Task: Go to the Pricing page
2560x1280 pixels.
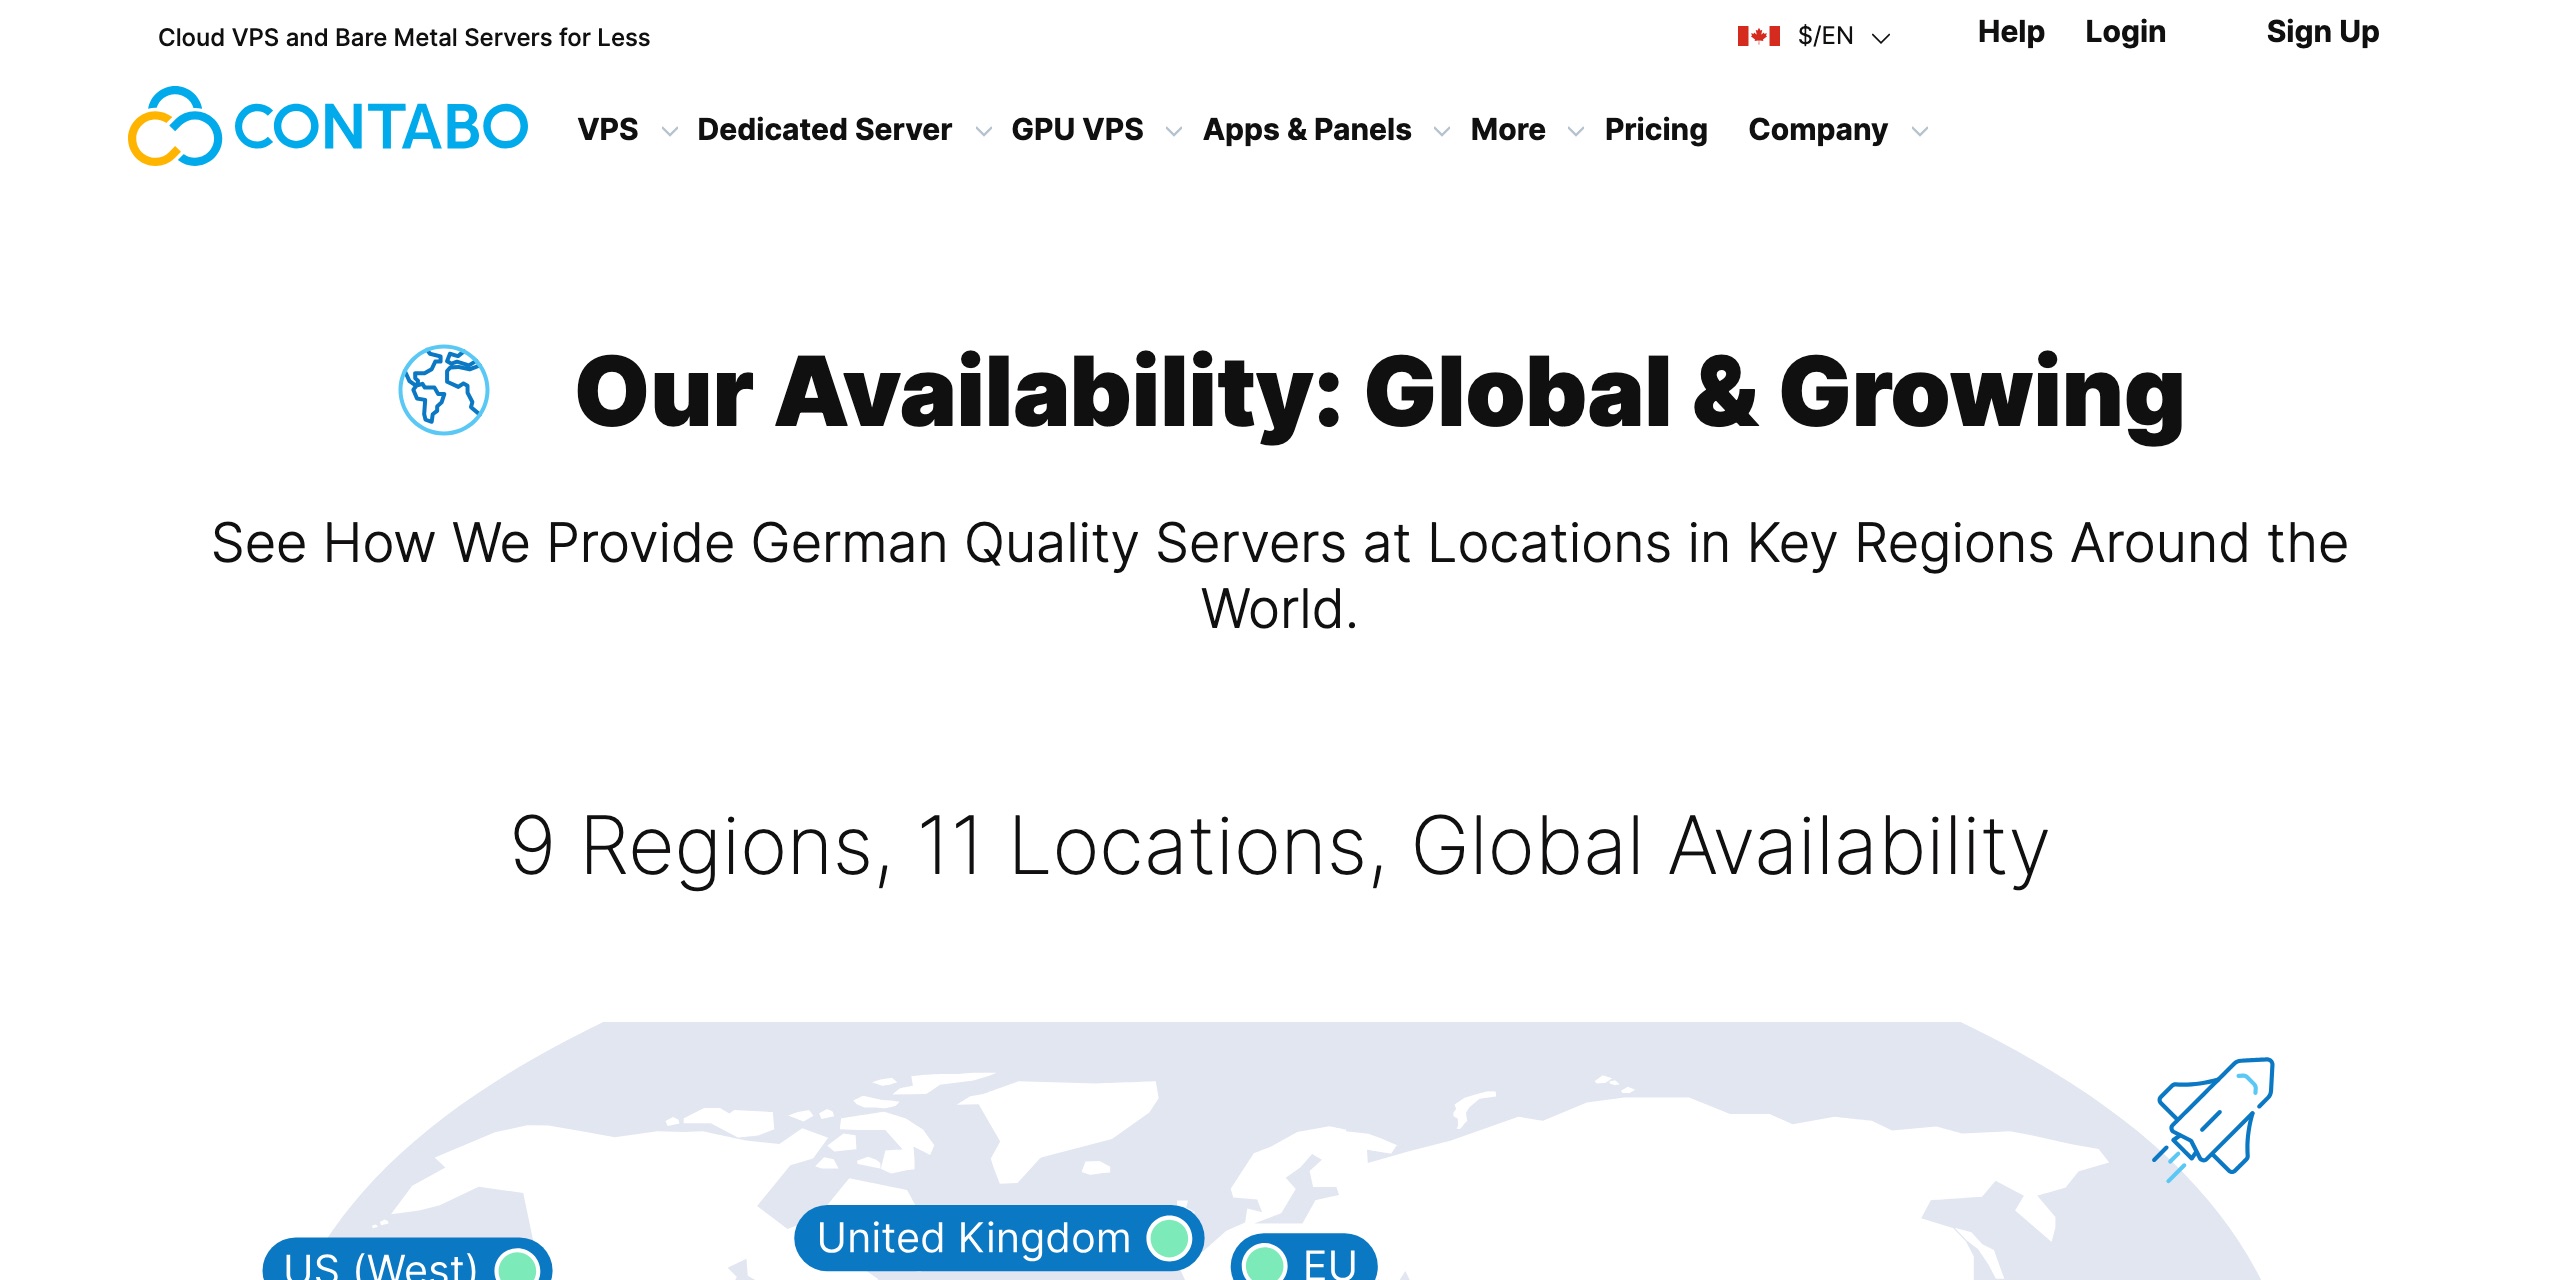Action: (1656, 130)
